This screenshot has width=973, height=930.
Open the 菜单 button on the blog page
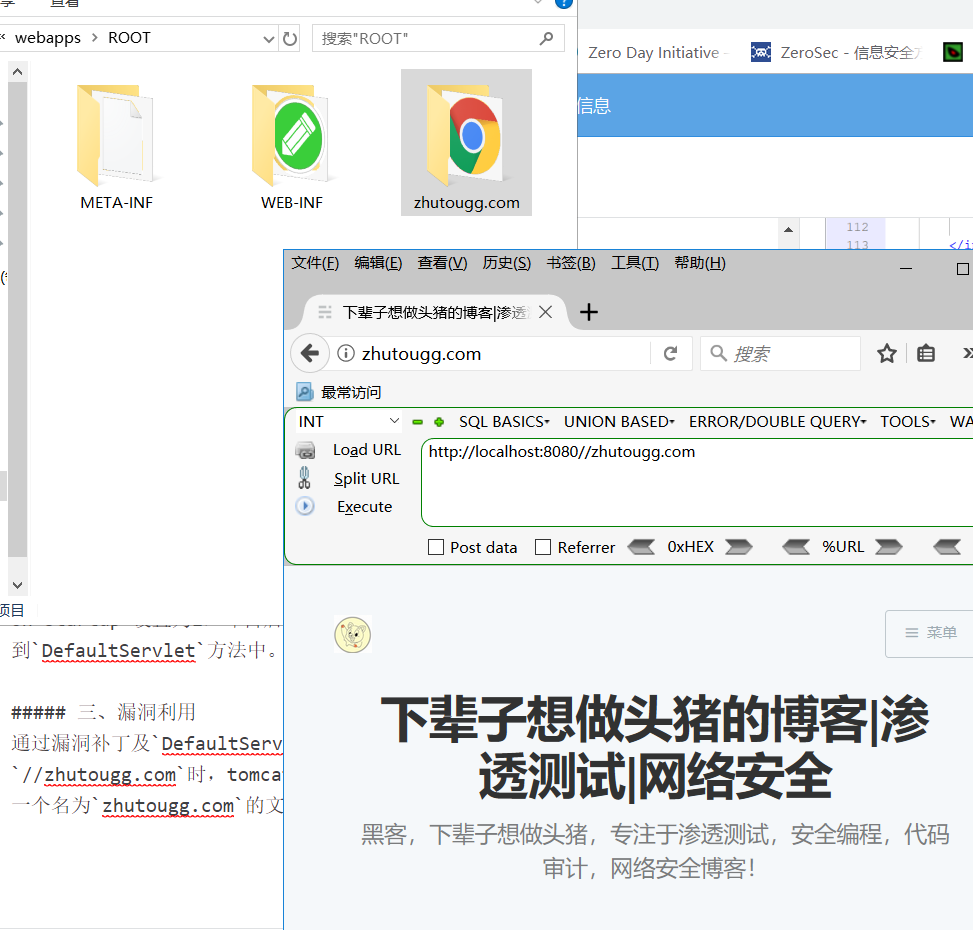pyautogui.click(x=928, y=633)
